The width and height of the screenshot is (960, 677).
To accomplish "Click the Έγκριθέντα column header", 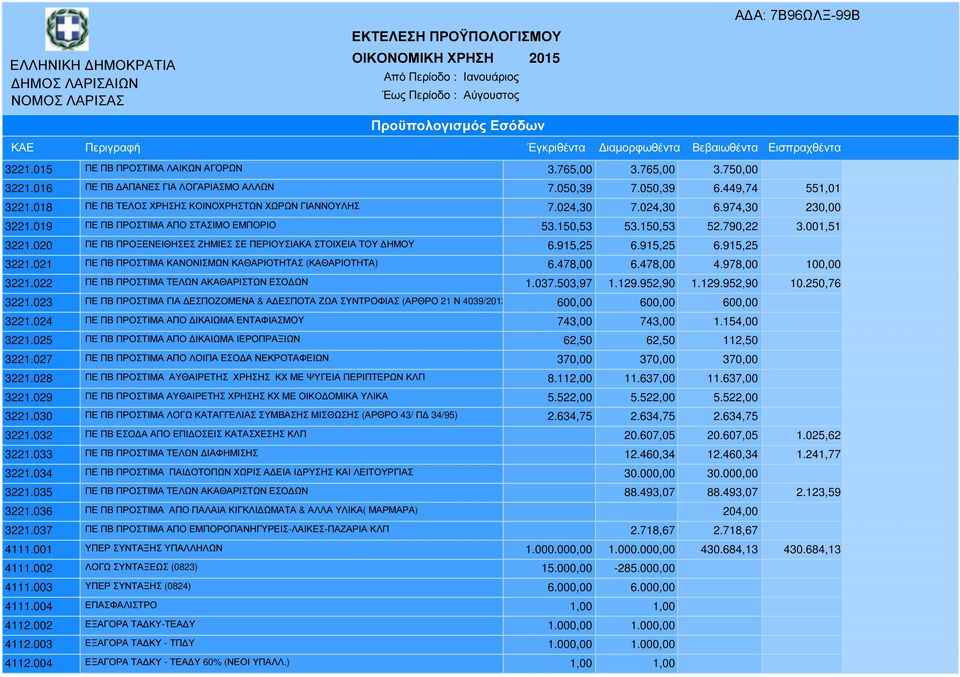I will tap(556, 148).
